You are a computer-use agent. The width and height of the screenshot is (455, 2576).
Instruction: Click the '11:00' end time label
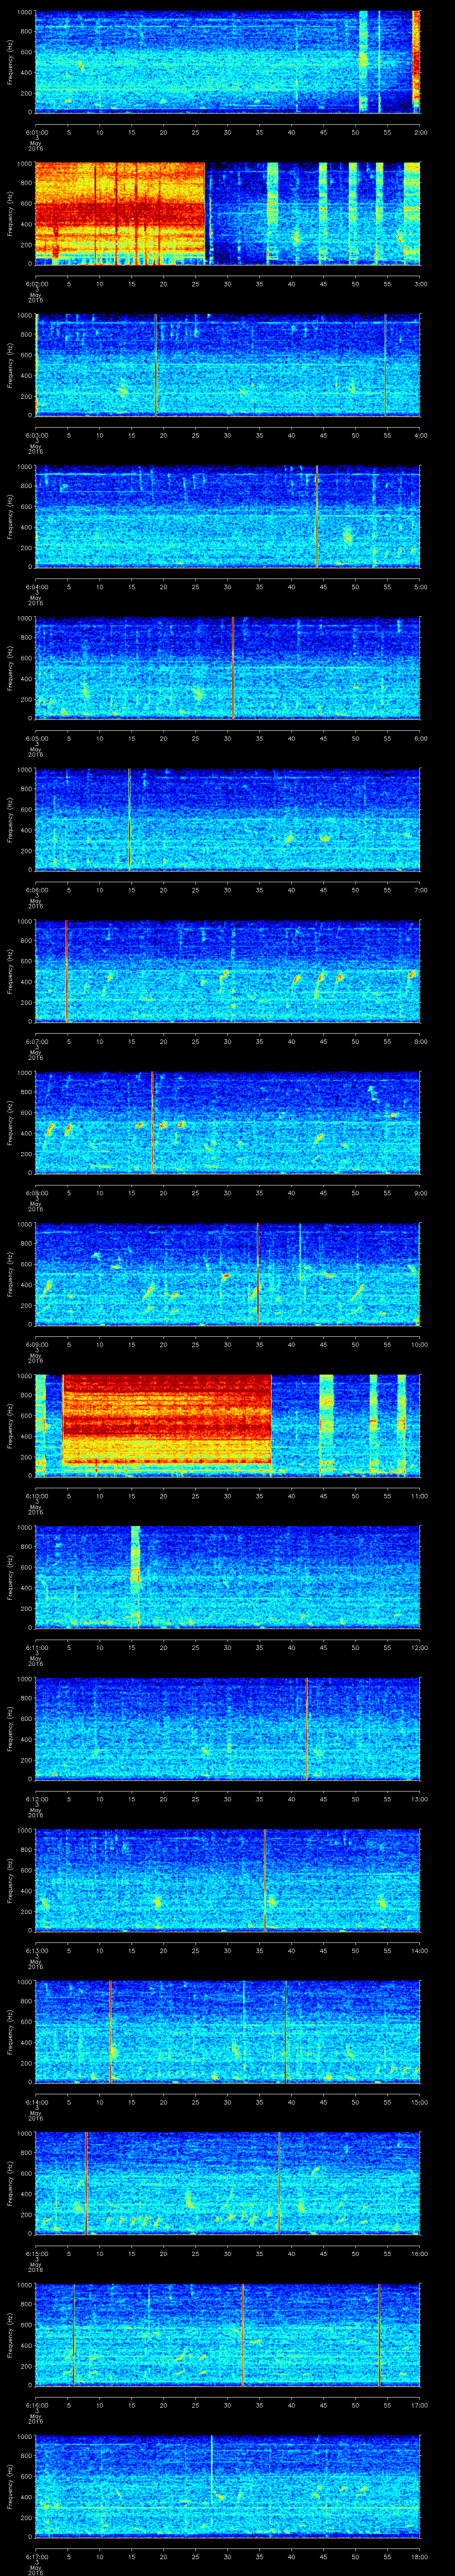click(419, 1496)
